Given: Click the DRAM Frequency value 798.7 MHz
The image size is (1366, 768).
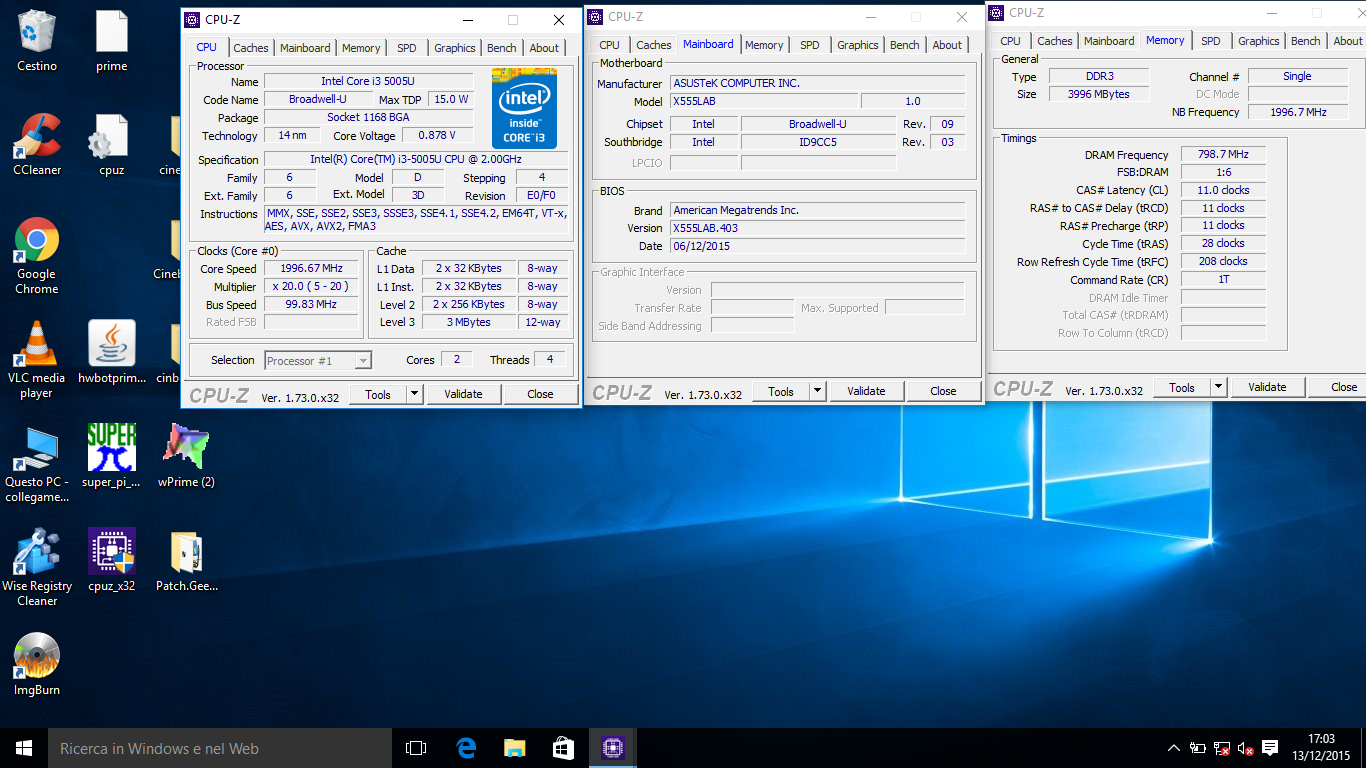Looking at the screenshot, I should click(x=1222, y=154).
